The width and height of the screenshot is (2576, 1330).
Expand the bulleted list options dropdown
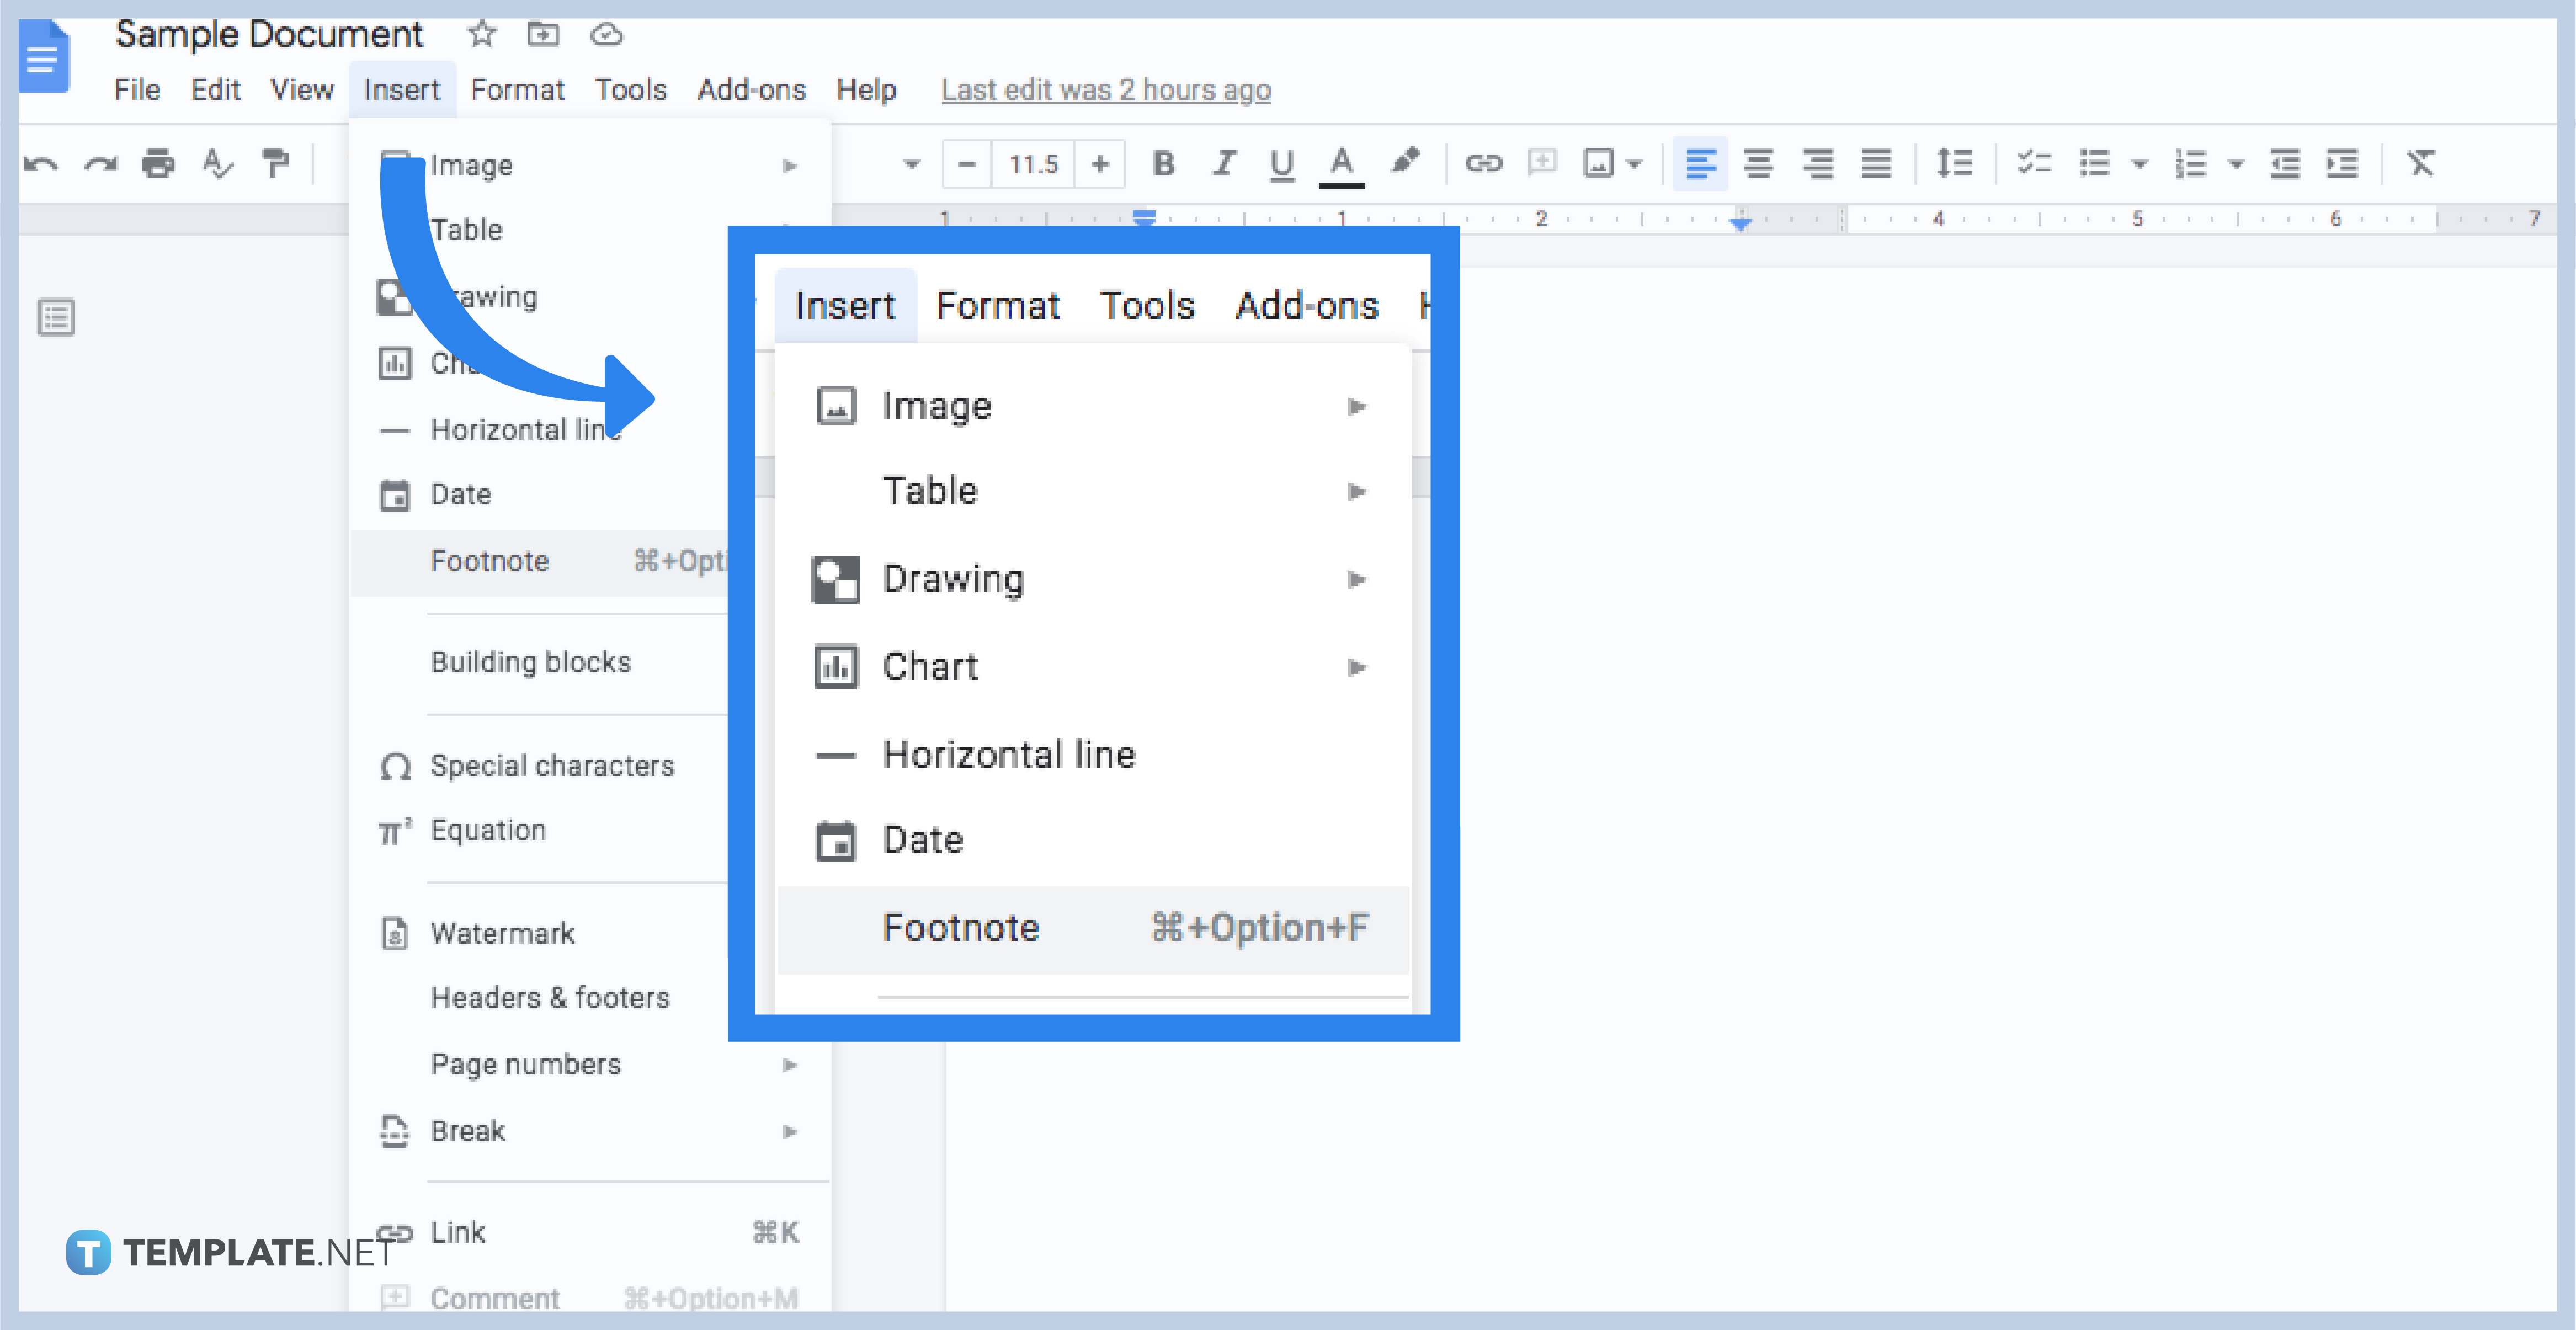[x=2140, y=163]
